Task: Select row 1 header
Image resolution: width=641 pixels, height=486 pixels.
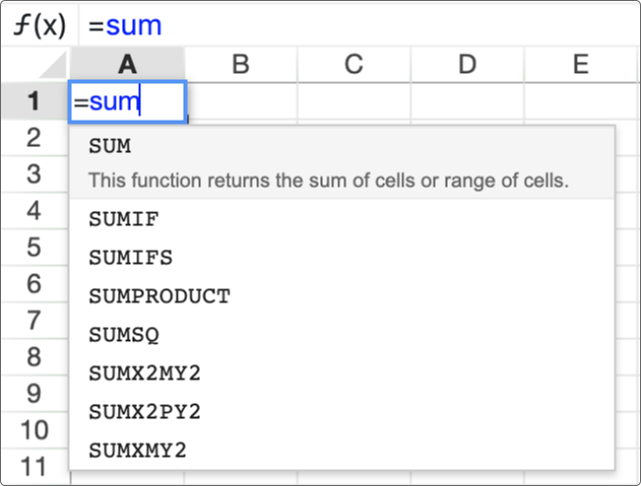Action: pyautogui.click(x=34, y=101)
